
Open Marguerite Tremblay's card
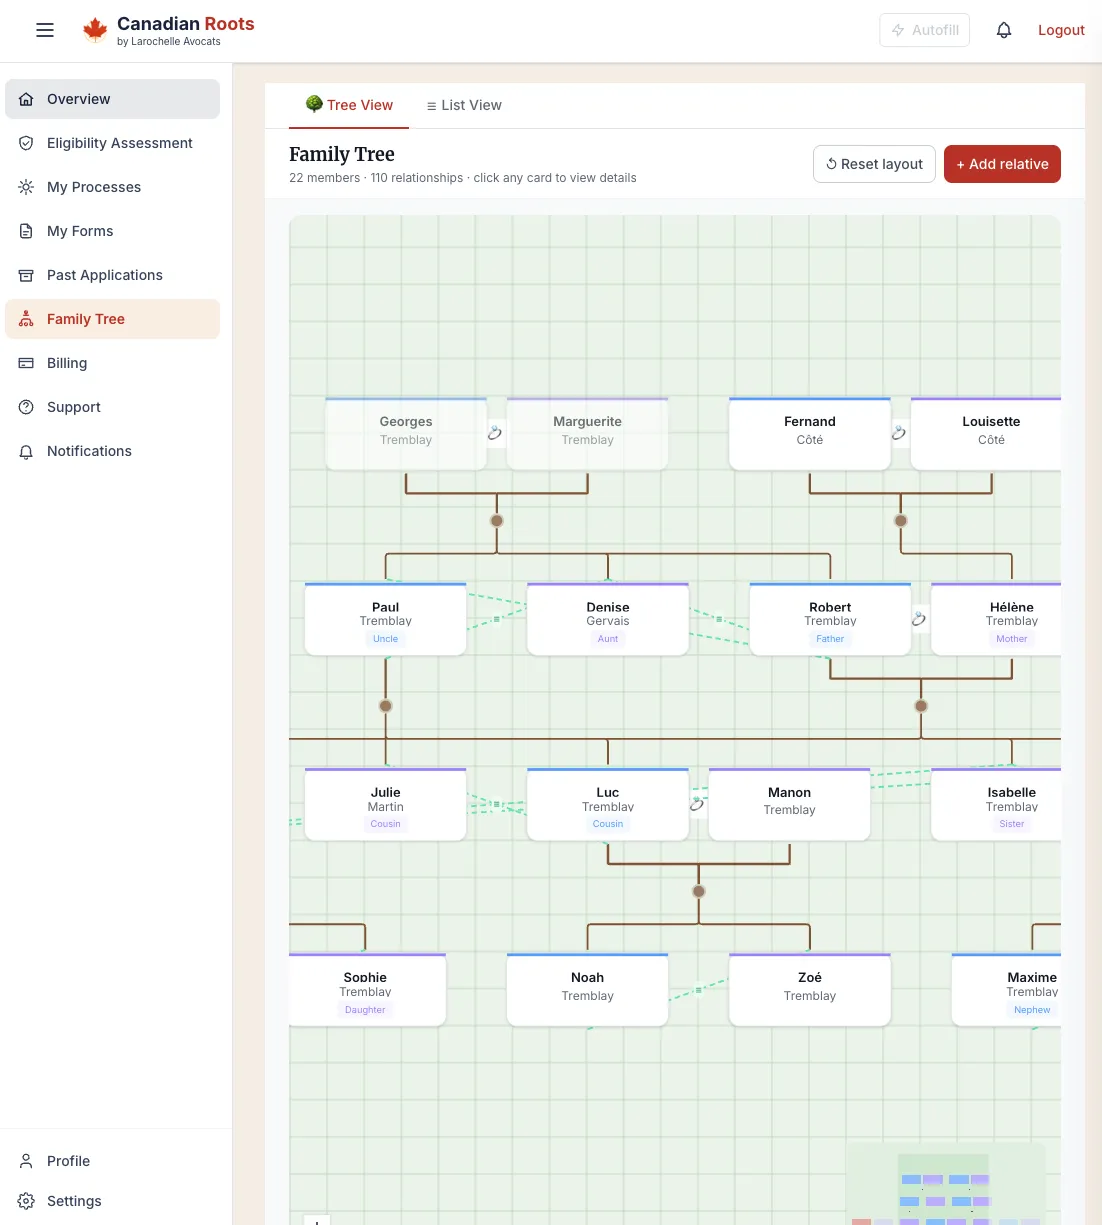tap(588, 434)
